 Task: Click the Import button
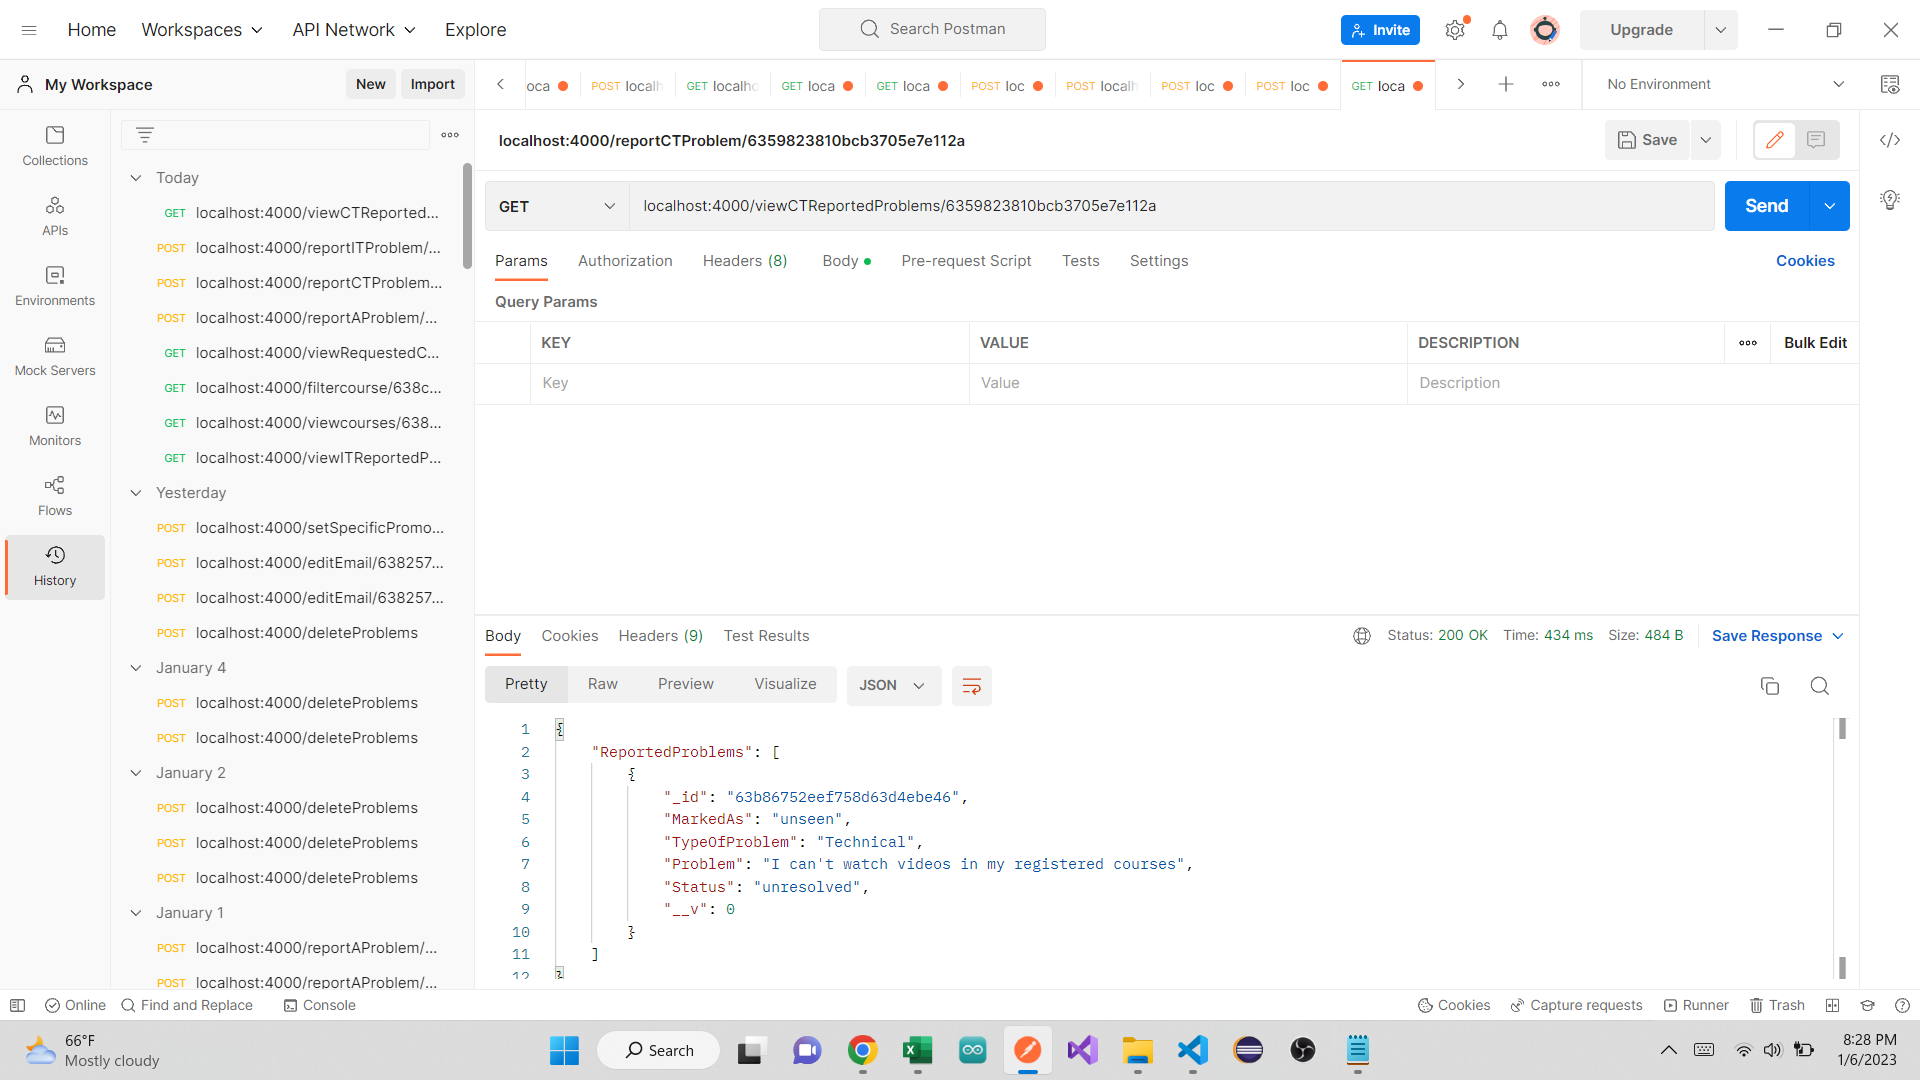432,85
